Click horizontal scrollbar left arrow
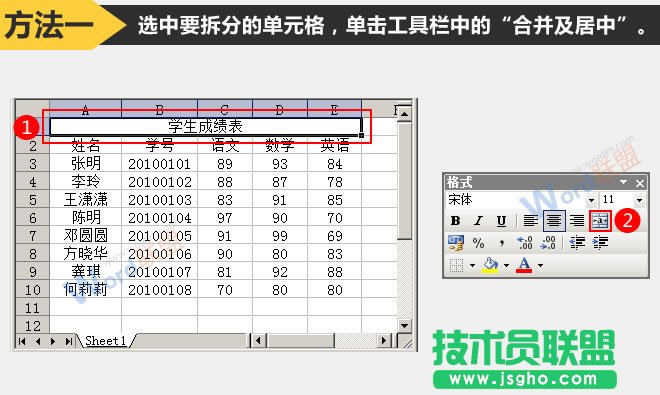Image resolution: width=660 pixels, height=395 pixels. coord(259,340)
